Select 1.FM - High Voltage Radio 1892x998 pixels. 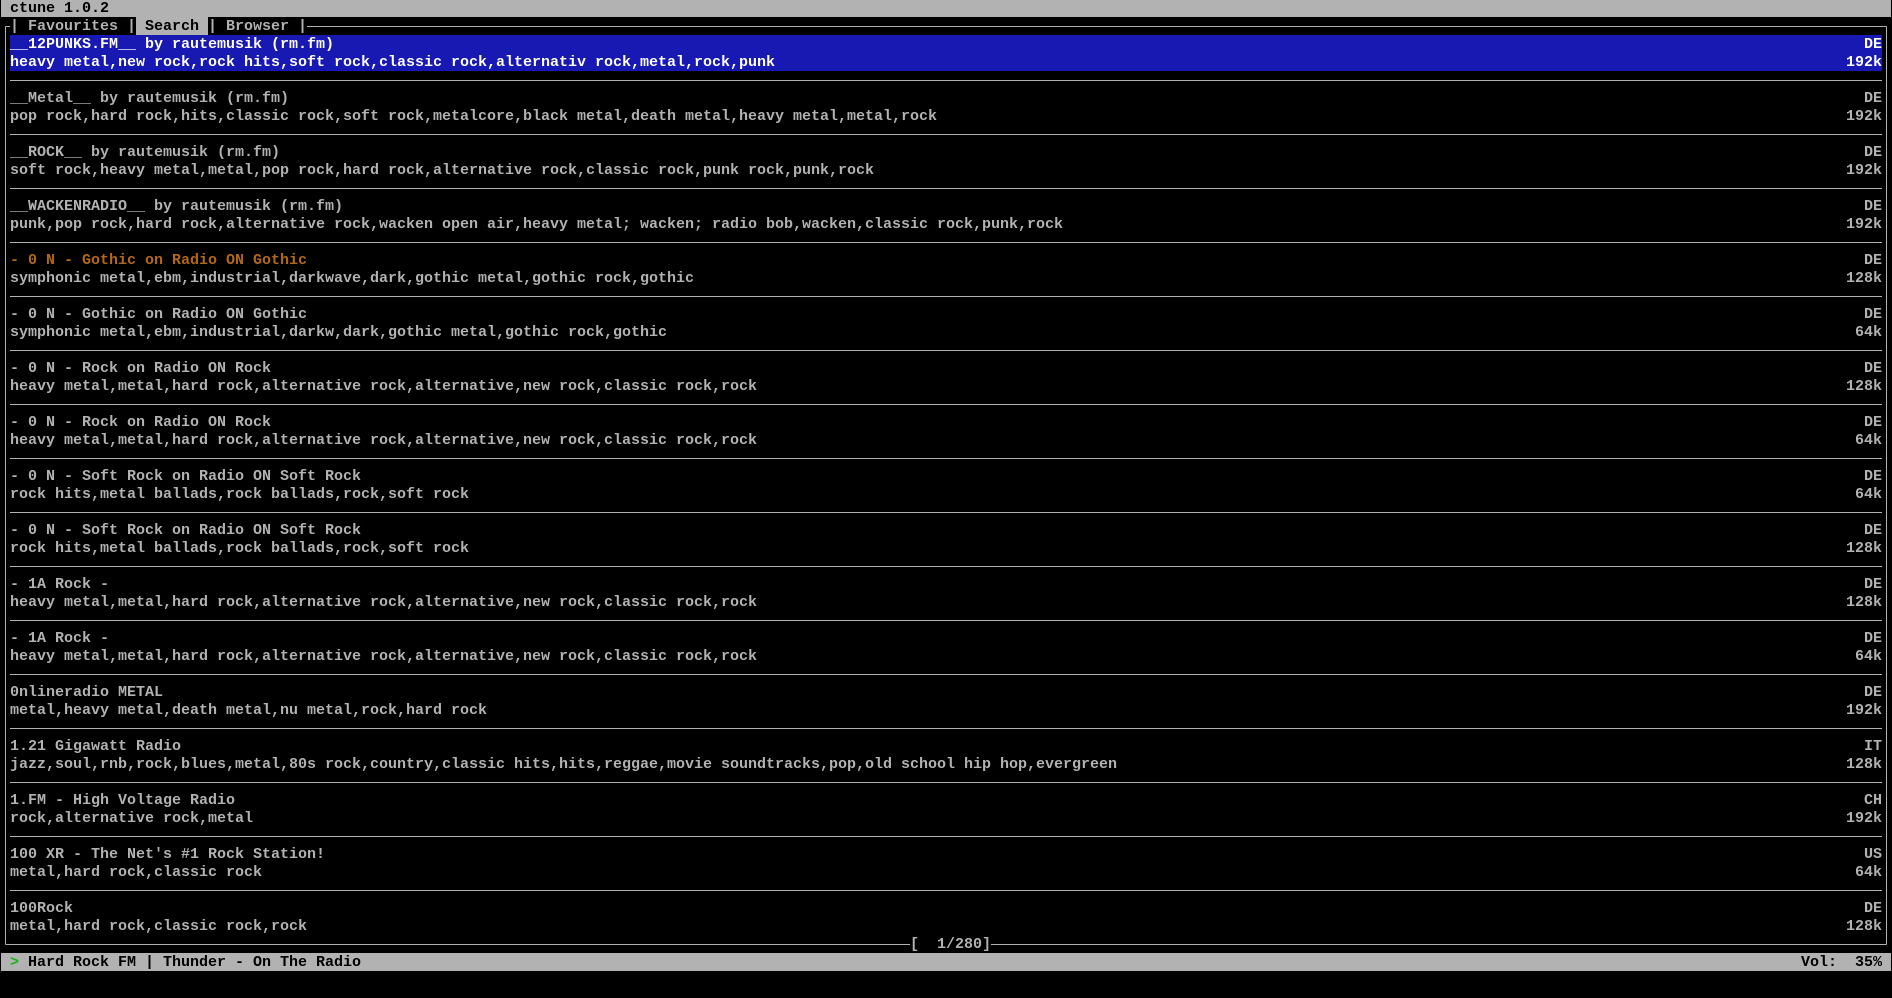(x=945, y=809)
